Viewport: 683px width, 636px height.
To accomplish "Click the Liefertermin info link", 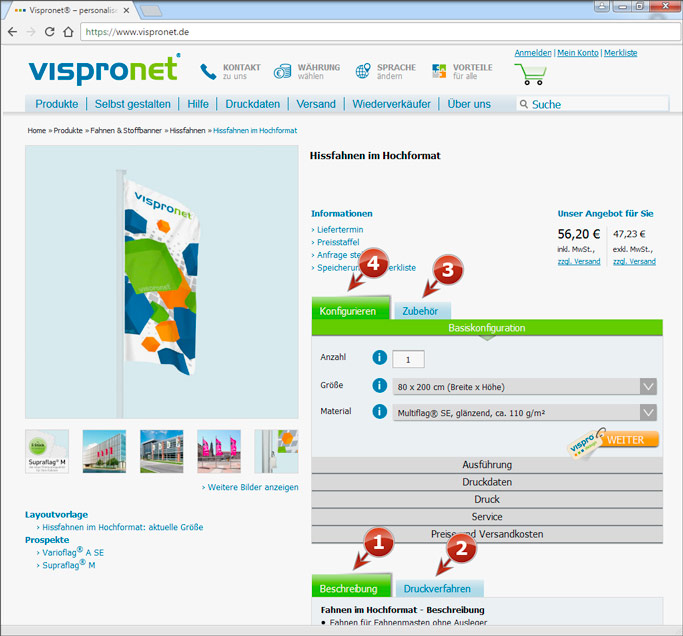I will (340, 230).
